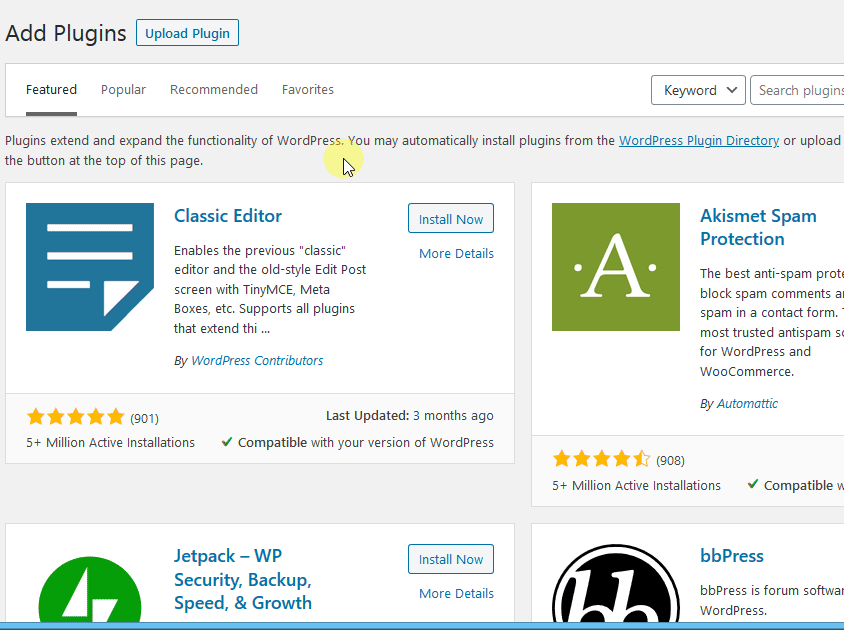Screen dimensions: 844x630
Task: Open the Recommended plugins tab
Action: (214, 90)
